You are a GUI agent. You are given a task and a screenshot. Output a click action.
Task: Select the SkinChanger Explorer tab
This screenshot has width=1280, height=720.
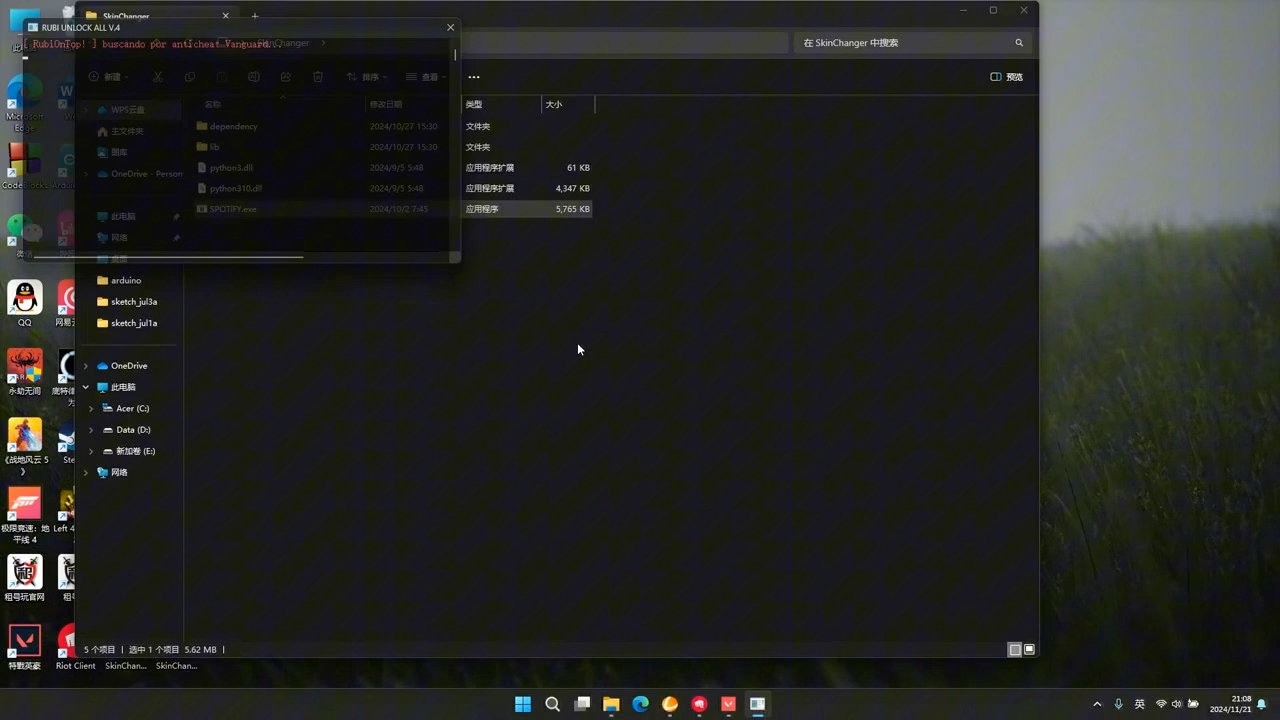click(x=155, y=16)
